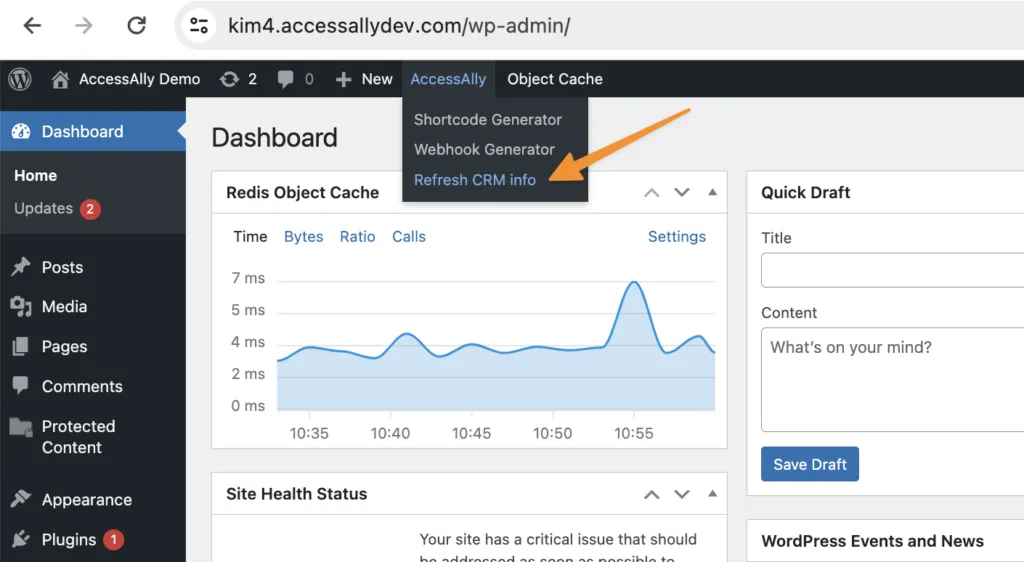Click the 10:35 time axis label
The height and width of the screenshot is (562, 1024).
tap(309, 433)
